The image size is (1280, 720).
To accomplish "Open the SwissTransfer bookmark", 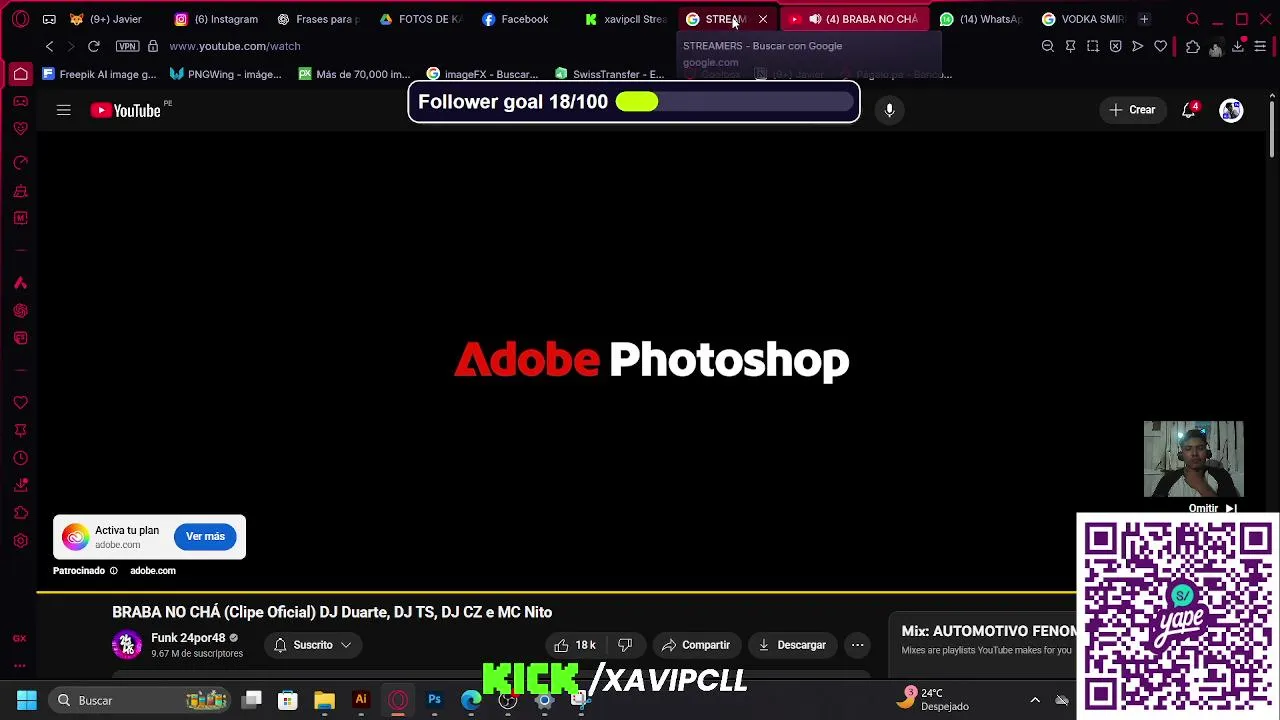I will pos(609,74).
